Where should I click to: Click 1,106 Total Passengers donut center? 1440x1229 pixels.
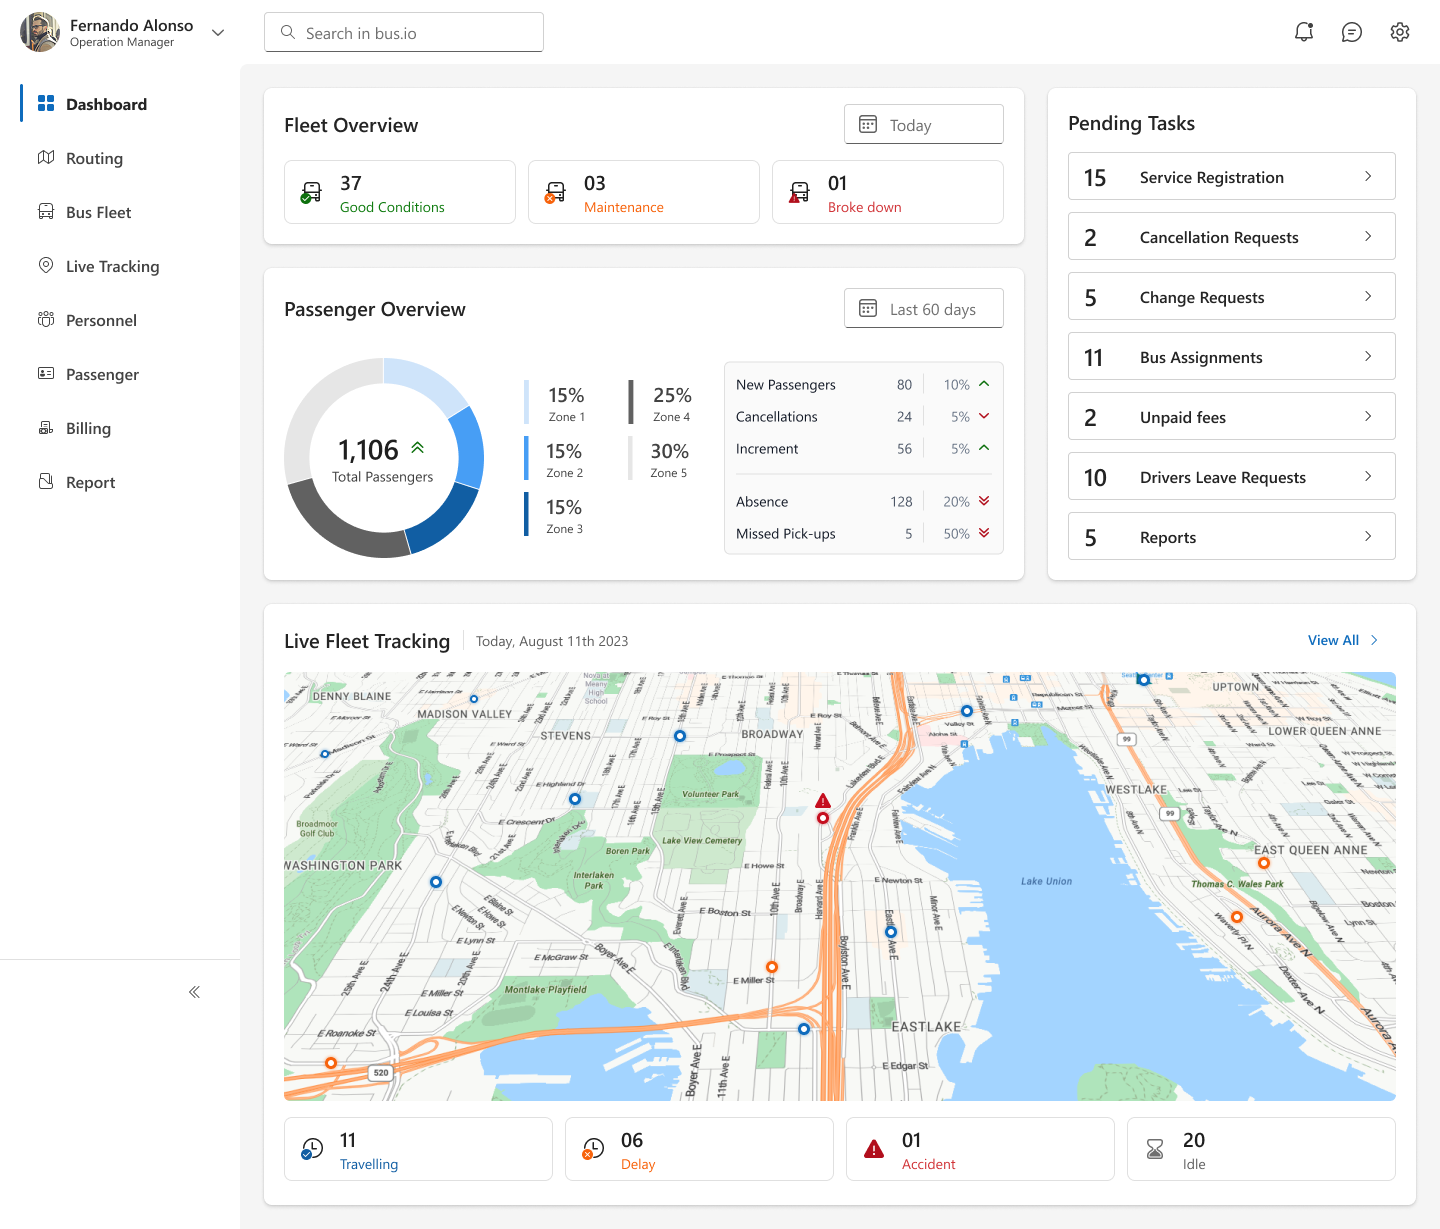click(383, 460)
